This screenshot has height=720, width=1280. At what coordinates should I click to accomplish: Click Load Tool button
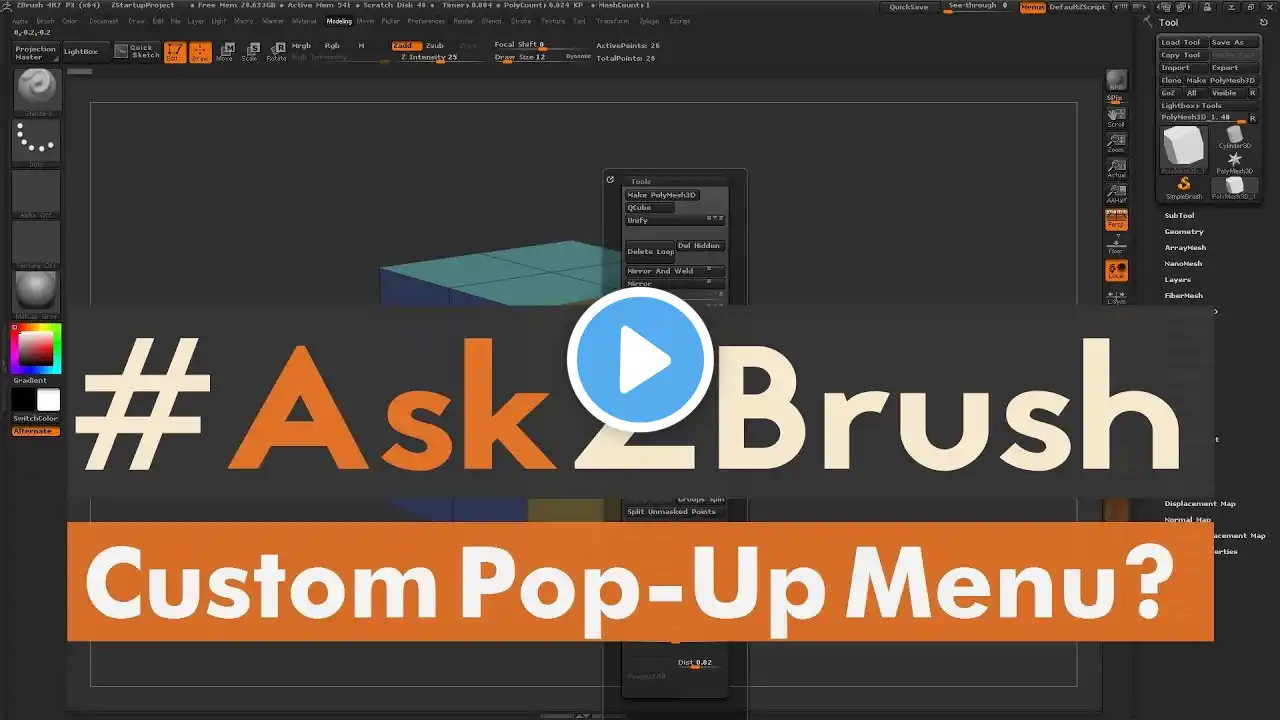click(1182, 43)
